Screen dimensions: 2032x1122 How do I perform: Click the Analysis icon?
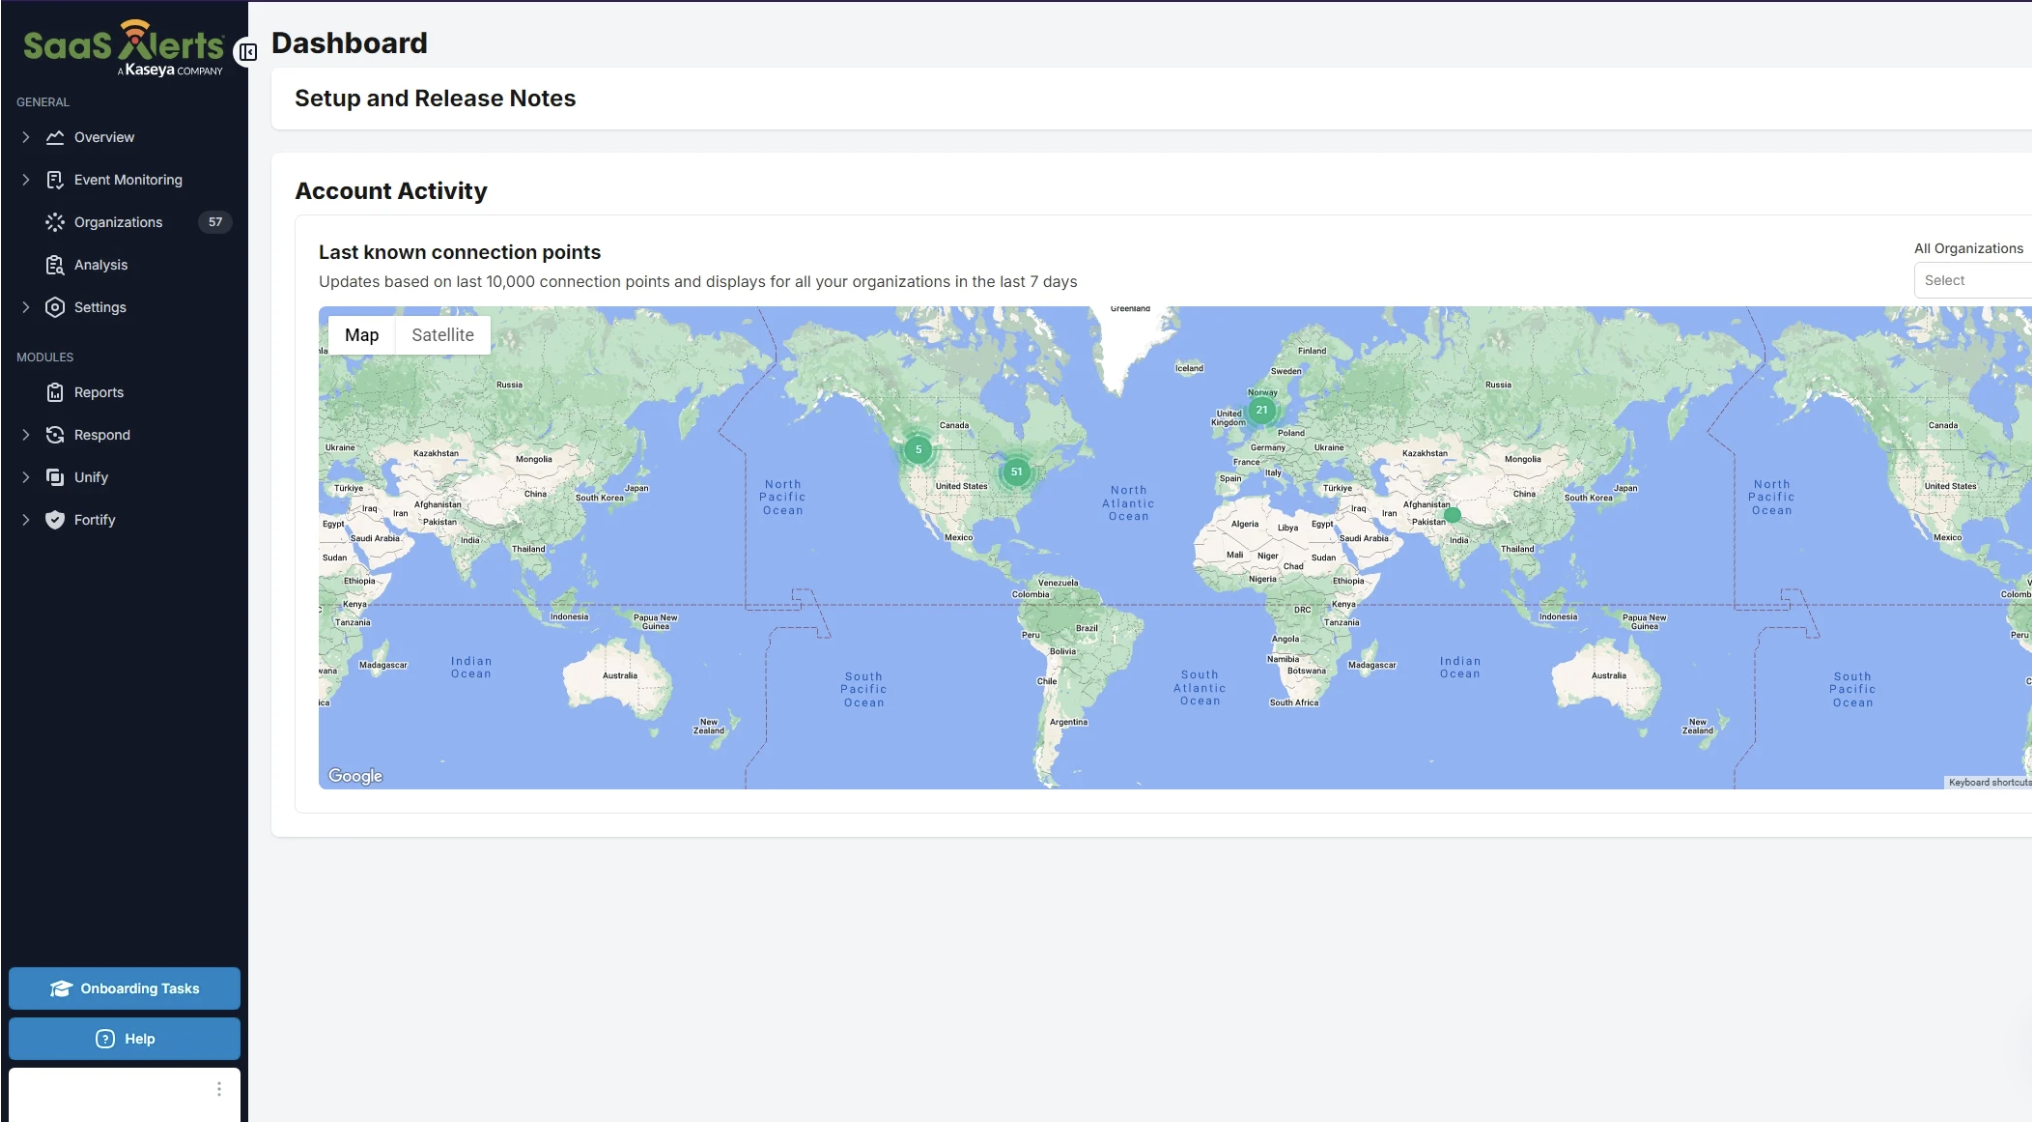pos(55,265)
